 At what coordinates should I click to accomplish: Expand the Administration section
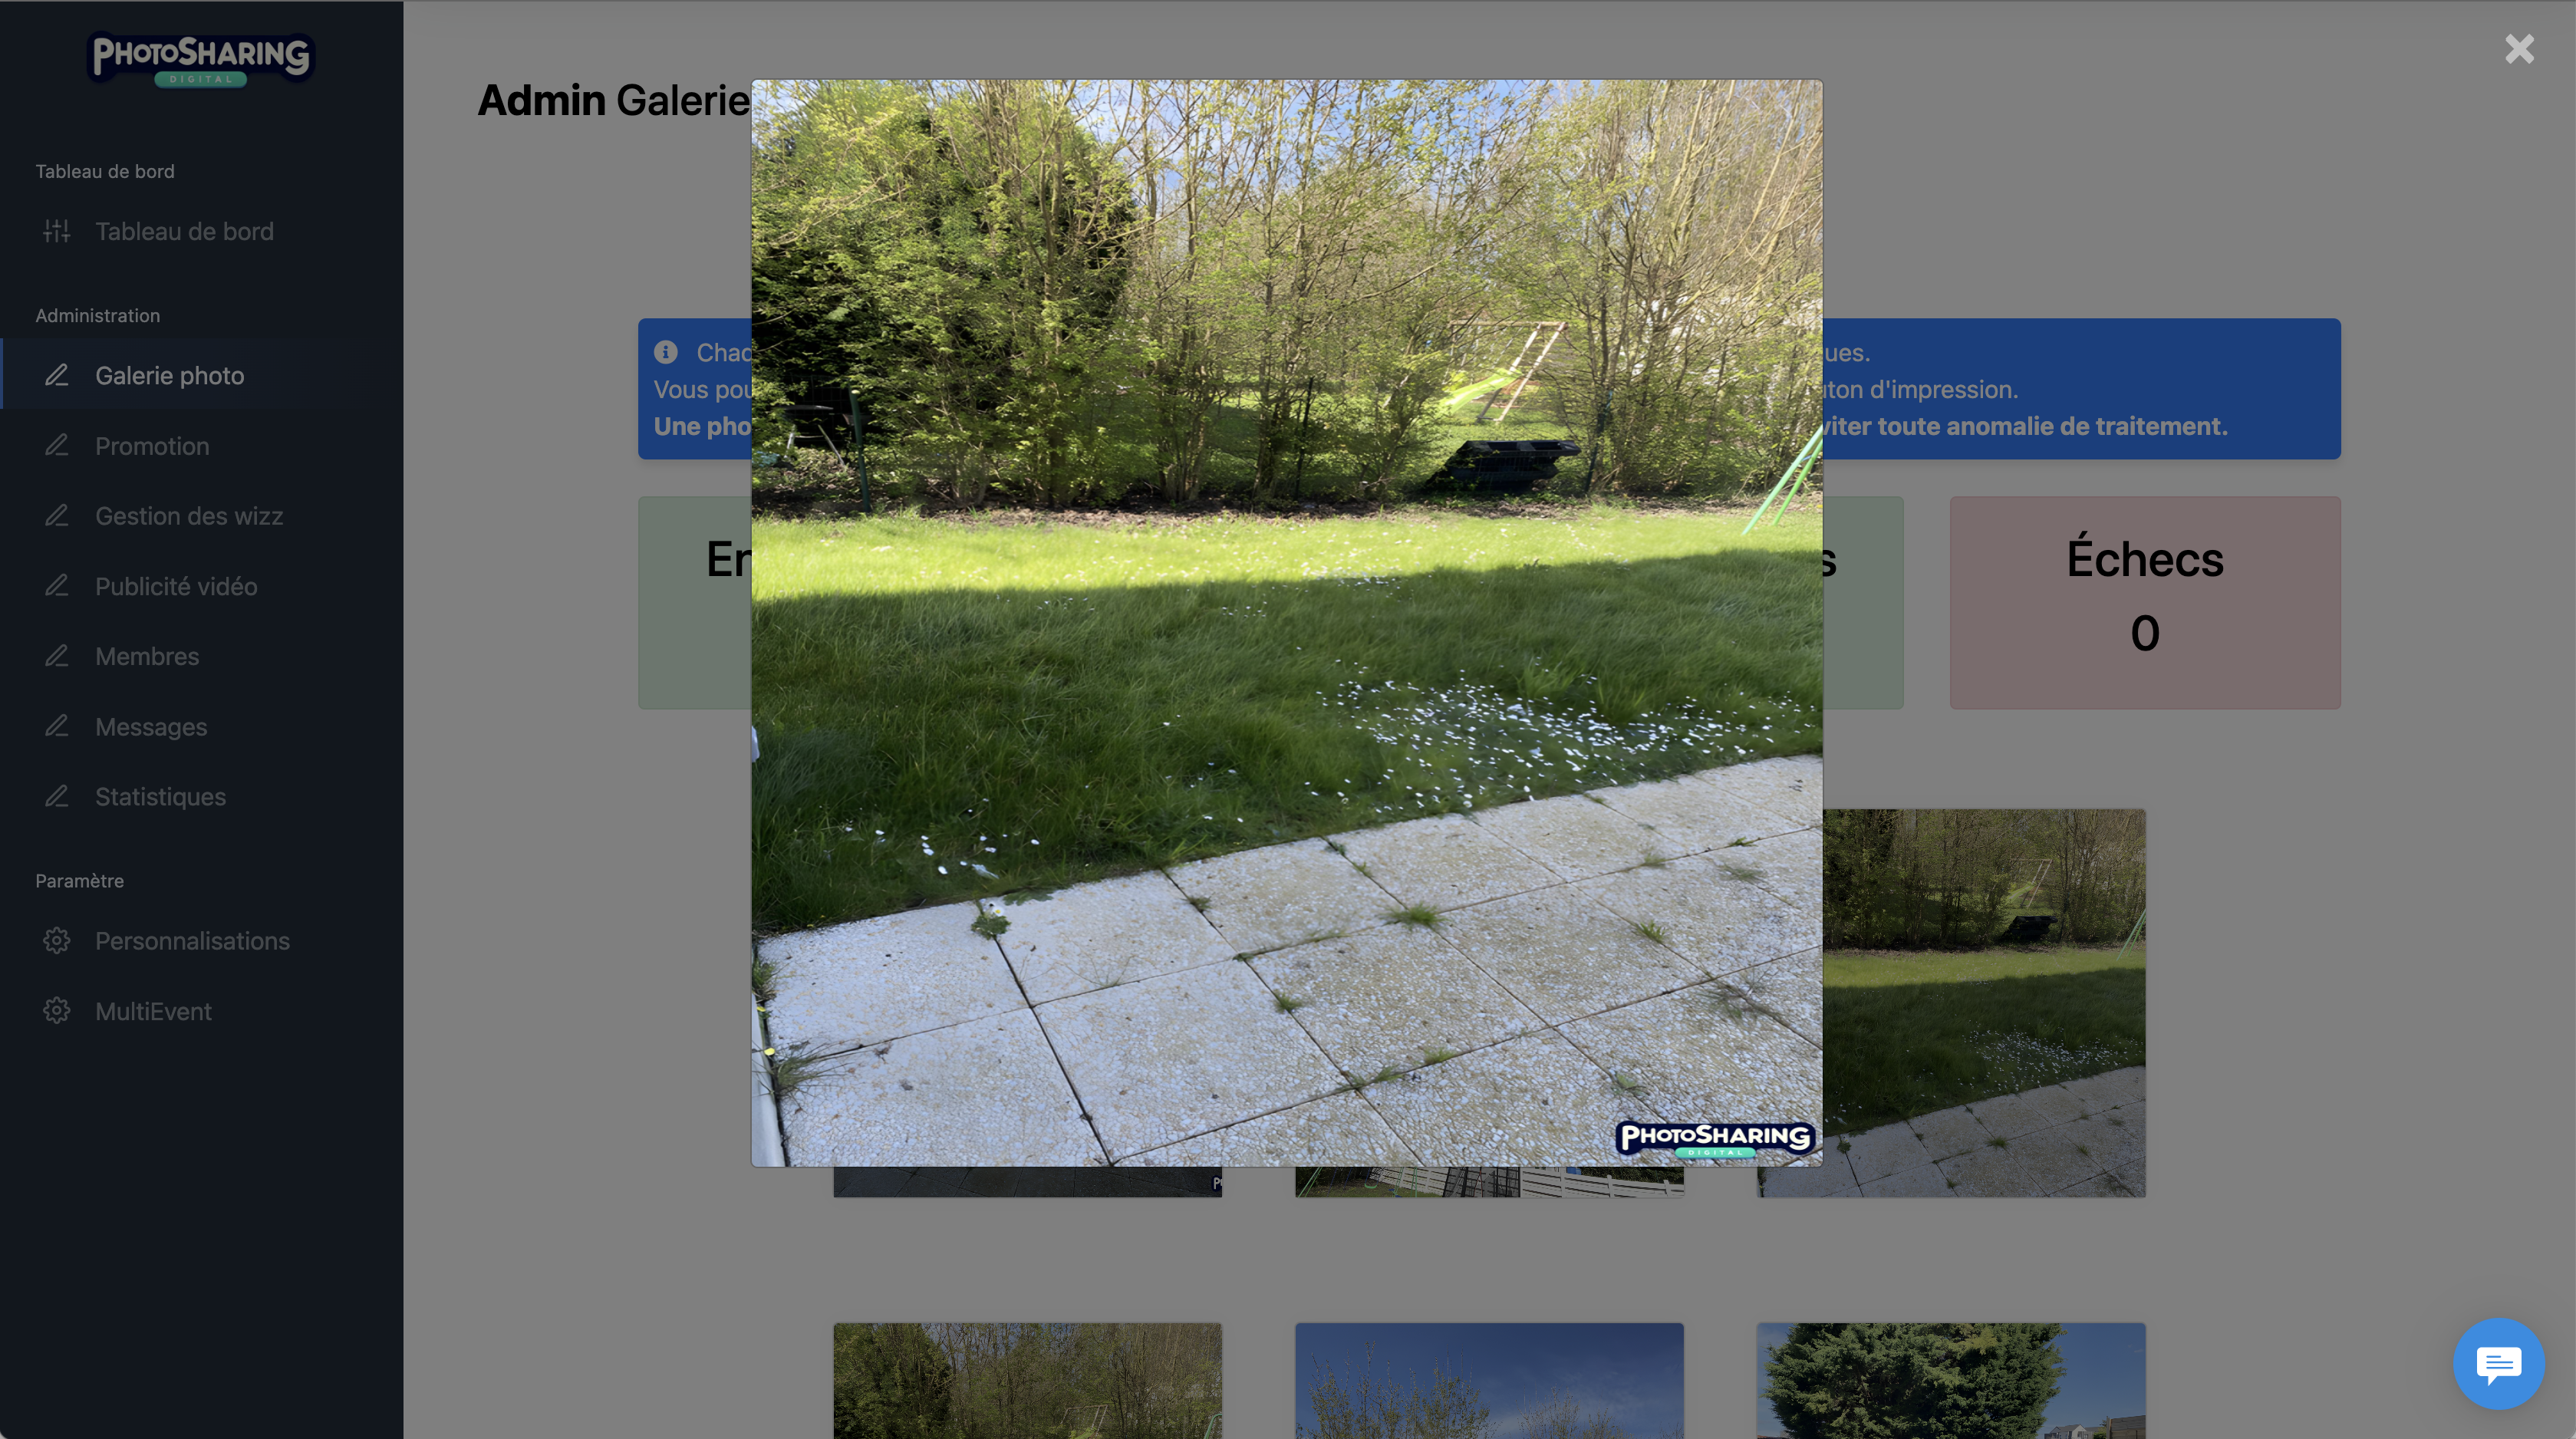(97, 315)
